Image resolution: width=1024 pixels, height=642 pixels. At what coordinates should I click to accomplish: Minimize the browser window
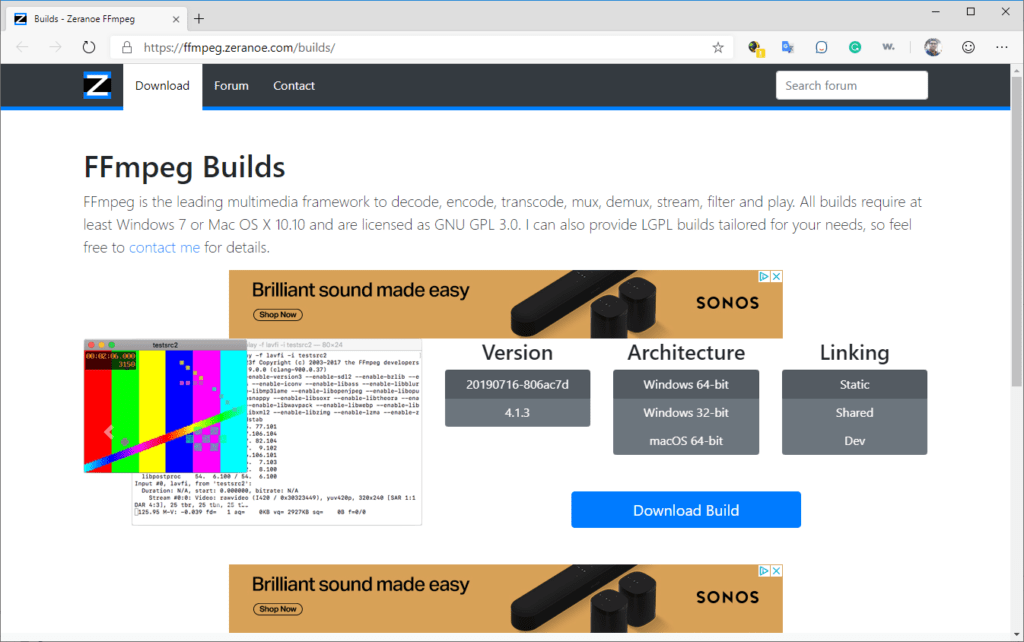(x=935, y=12)
